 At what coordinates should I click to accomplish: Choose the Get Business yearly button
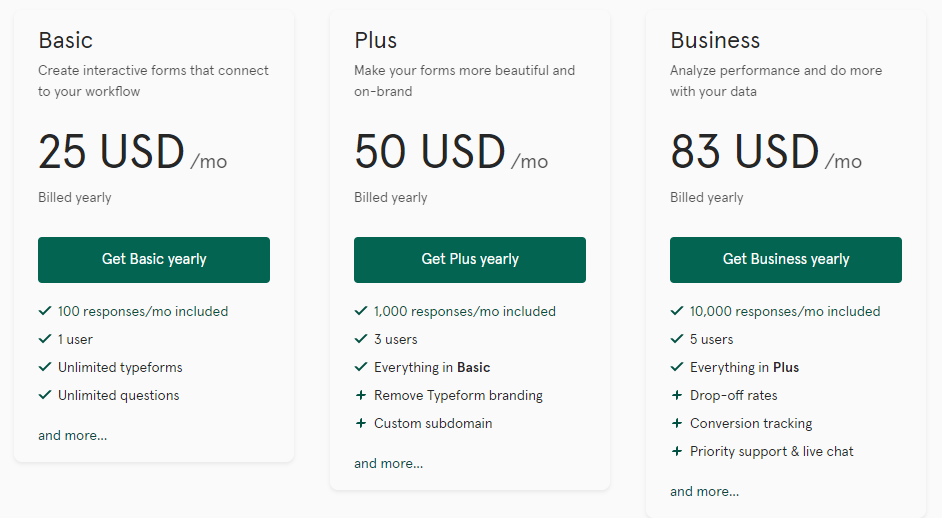[x=786, y=260]
